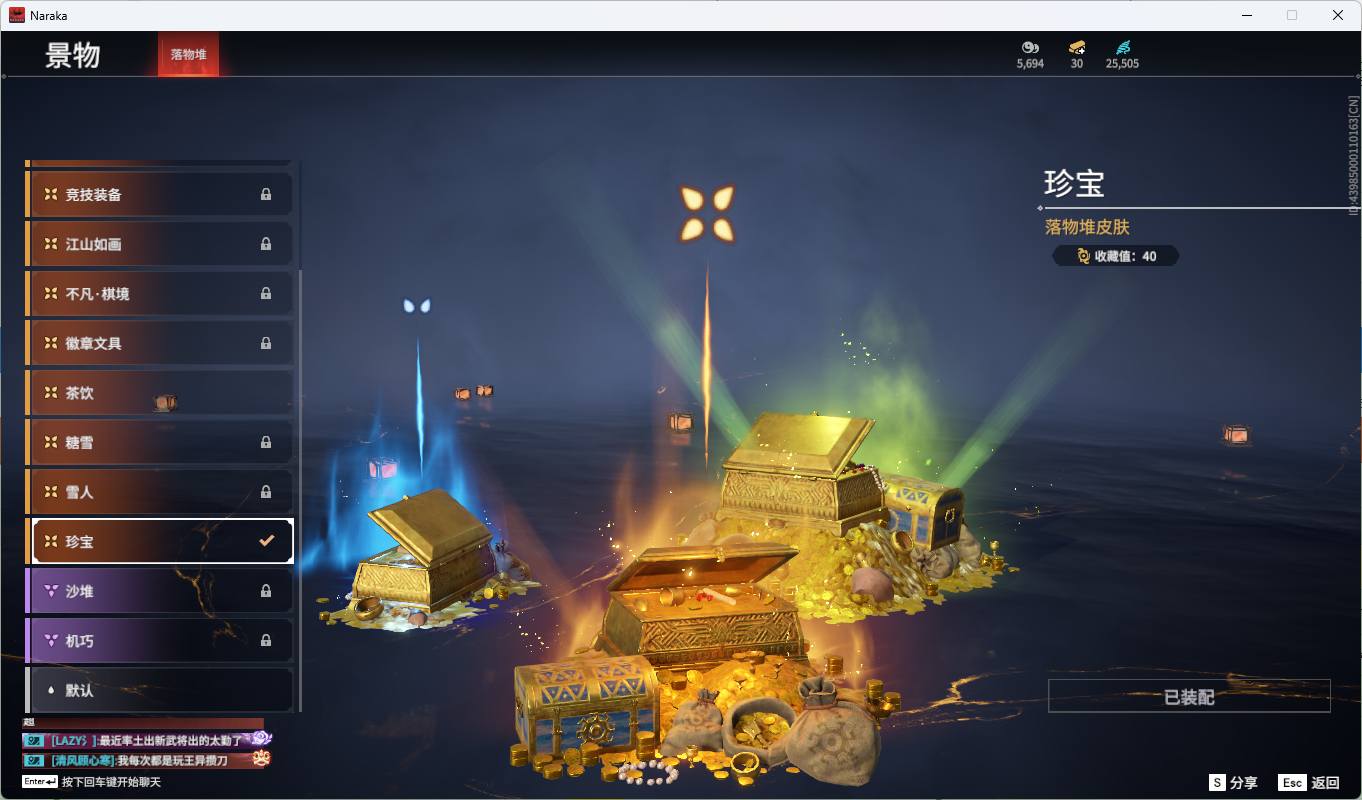Open the 落物堆 tab

pos(188,54)
